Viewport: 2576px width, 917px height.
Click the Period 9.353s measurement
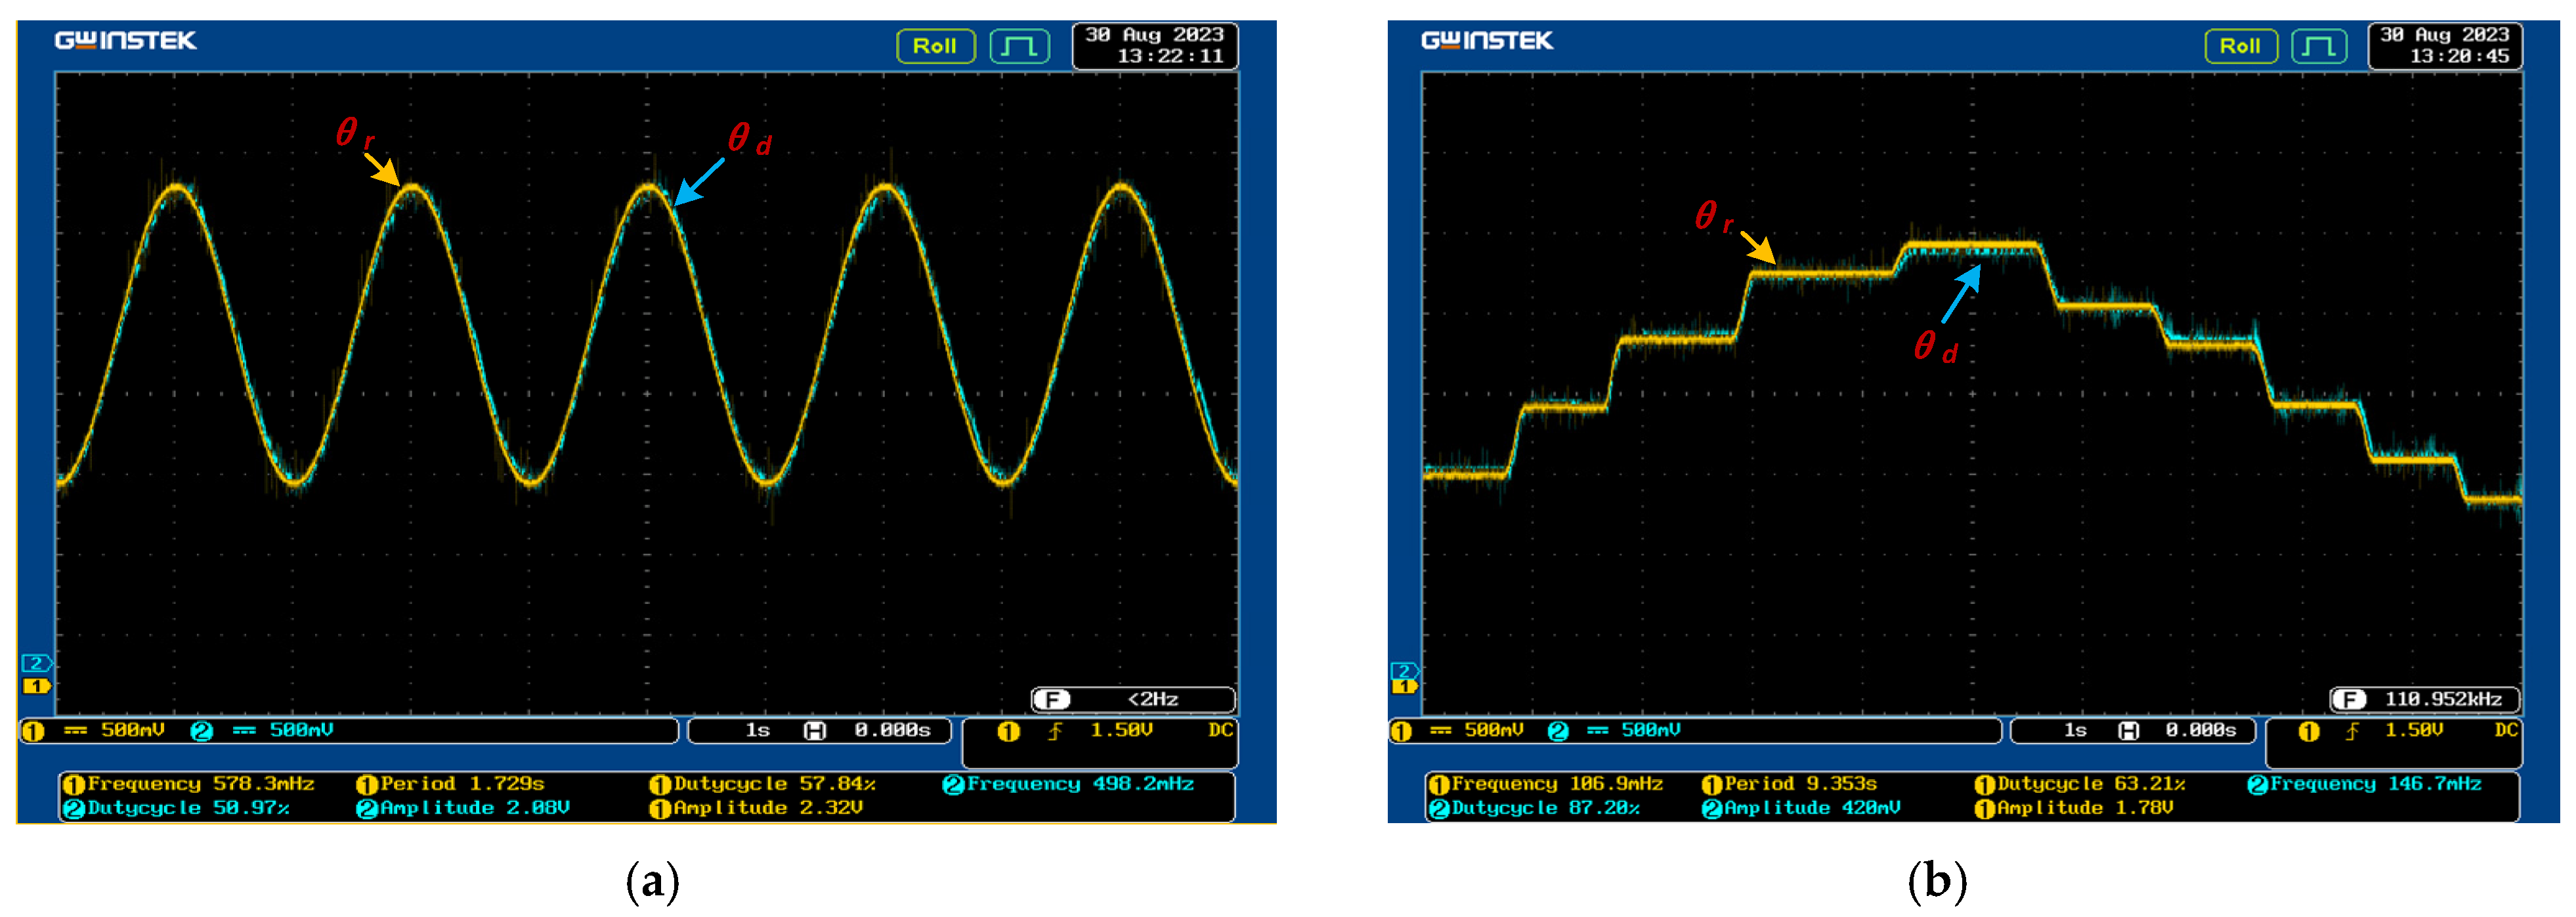point(1789,784)
